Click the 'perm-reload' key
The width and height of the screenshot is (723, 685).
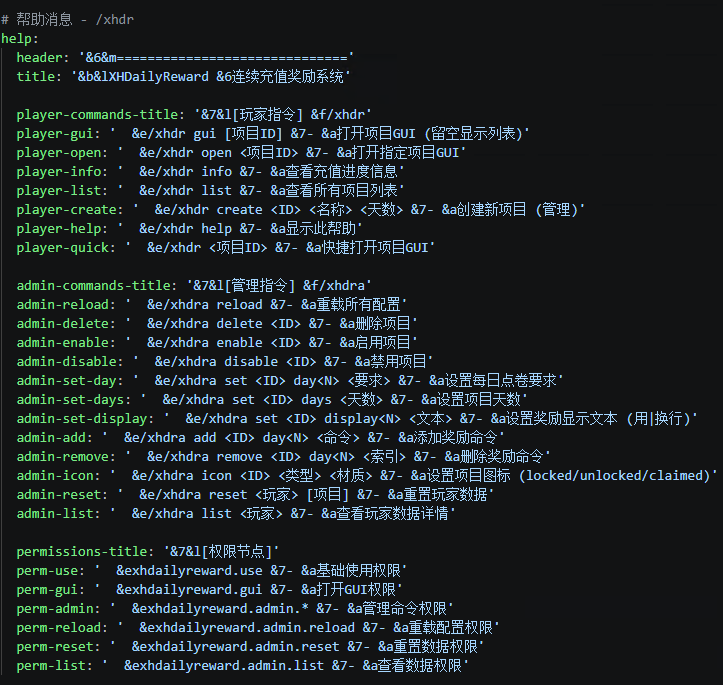[x=59, y=628]
